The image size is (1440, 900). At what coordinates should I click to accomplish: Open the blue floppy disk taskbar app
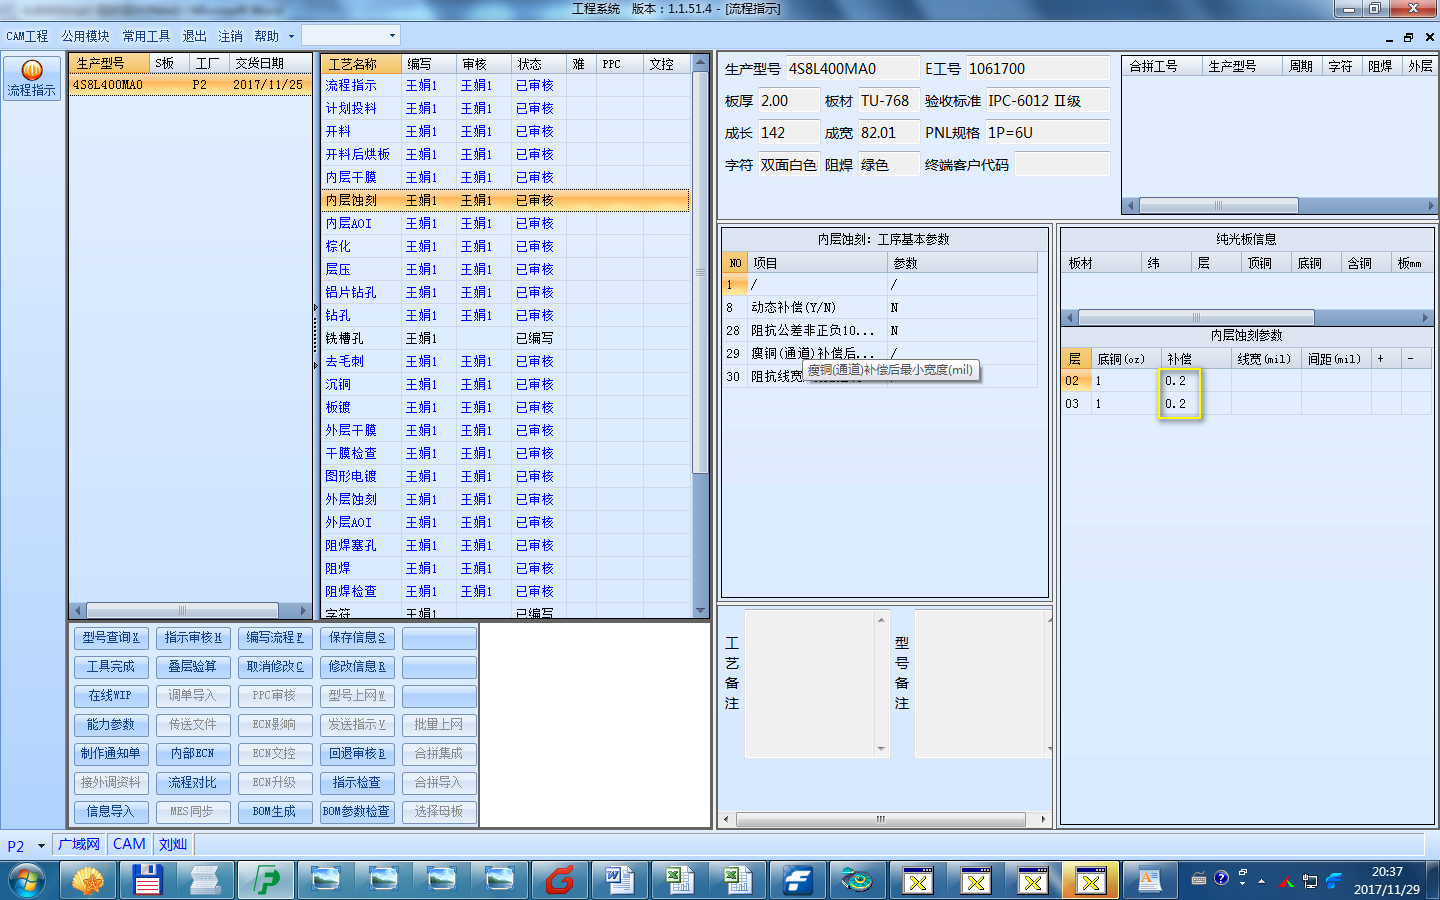pos(147,881)
